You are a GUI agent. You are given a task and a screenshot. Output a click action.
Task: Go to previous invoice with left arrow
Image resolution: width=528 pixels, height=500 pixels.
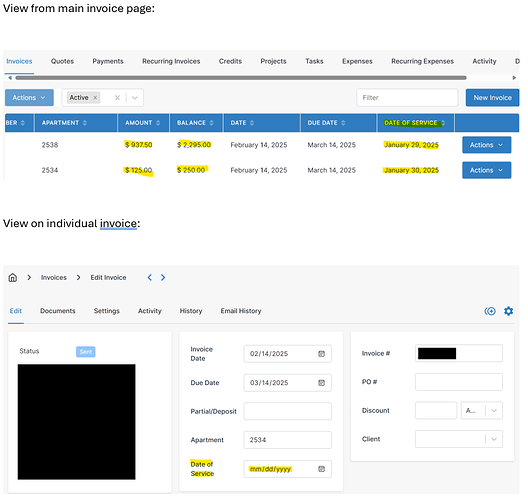(150, 277)
